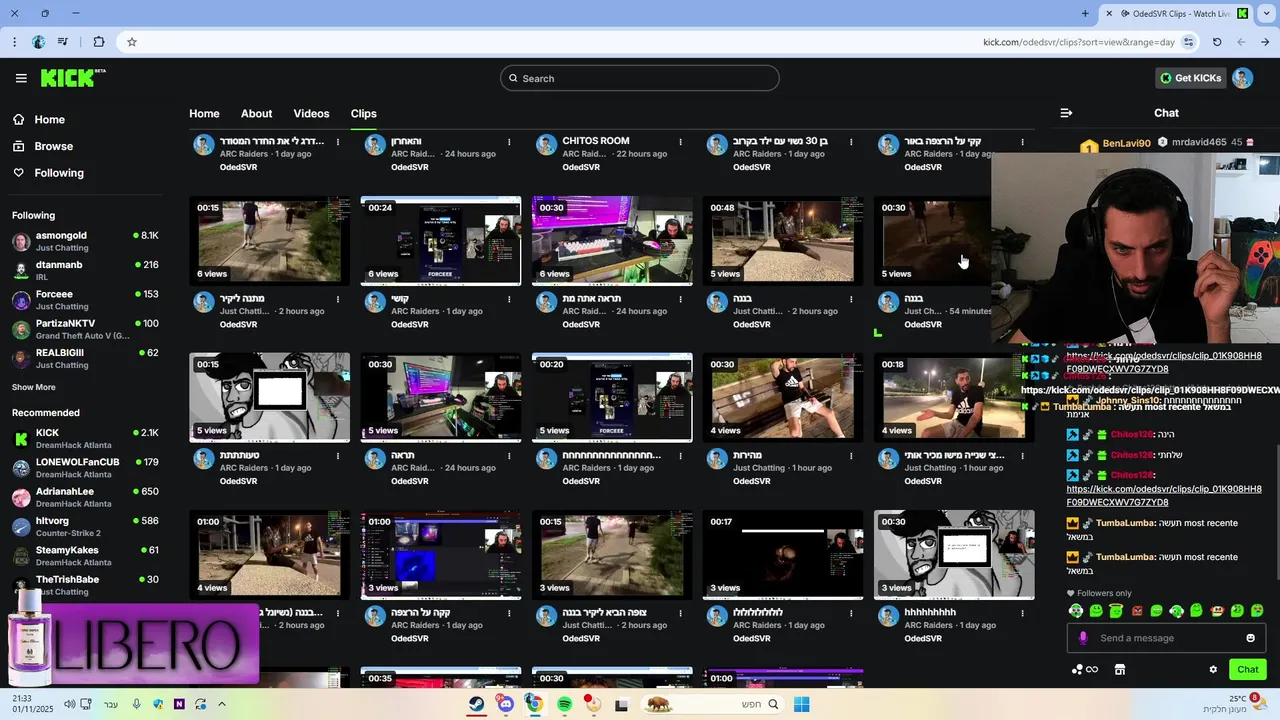Image resolution: width=1280 pixels, height=720 pixels.
Task: Switch to the About channel tab
Action: point(256,113)
